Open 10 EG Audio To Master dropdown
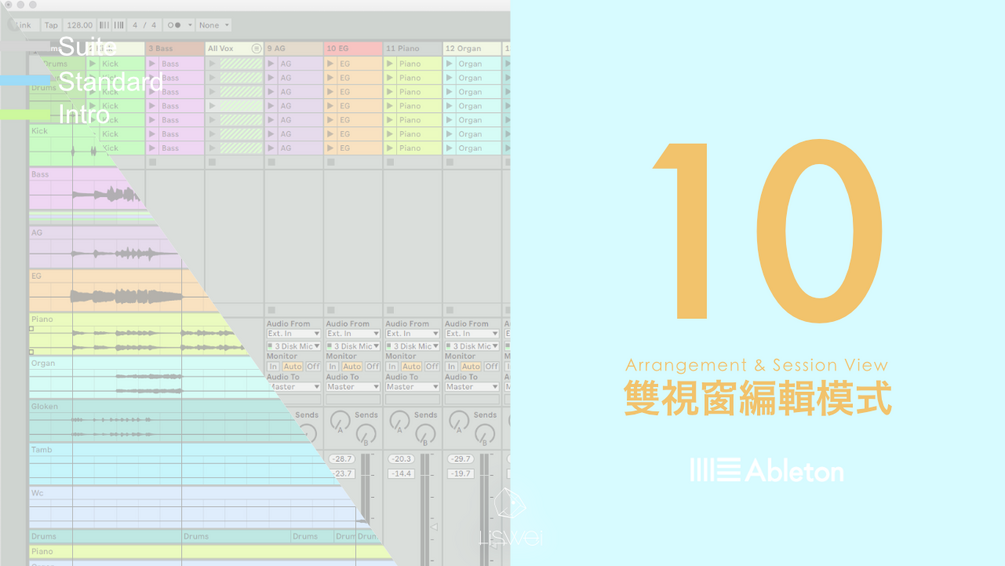Screen dimensions: 1005x566 click(x=353, y=387)
